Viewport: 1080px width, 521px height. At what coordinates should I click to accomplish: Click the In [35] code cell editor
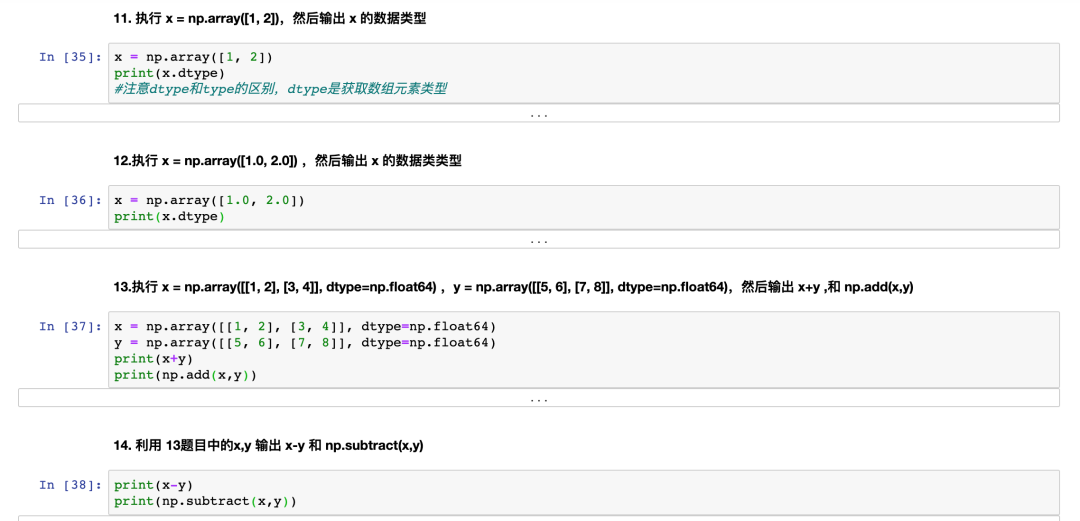583,73
